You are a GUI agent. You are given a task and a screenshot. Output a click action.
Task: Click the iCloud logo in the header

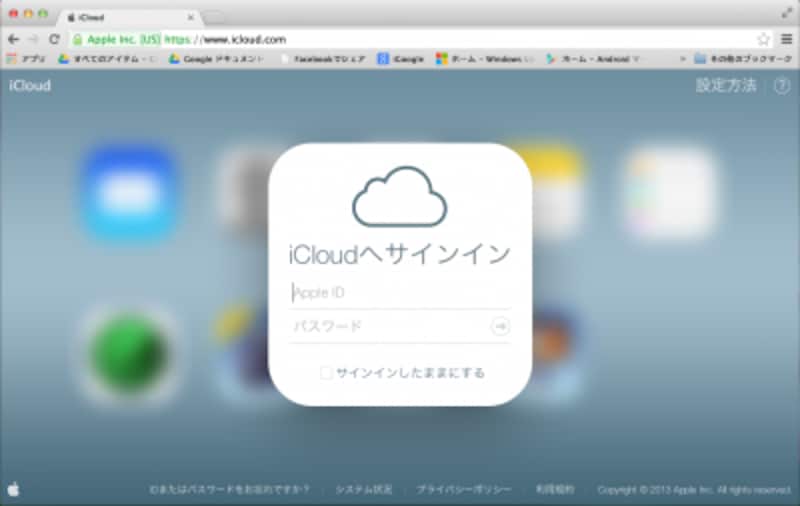point(30,85)
